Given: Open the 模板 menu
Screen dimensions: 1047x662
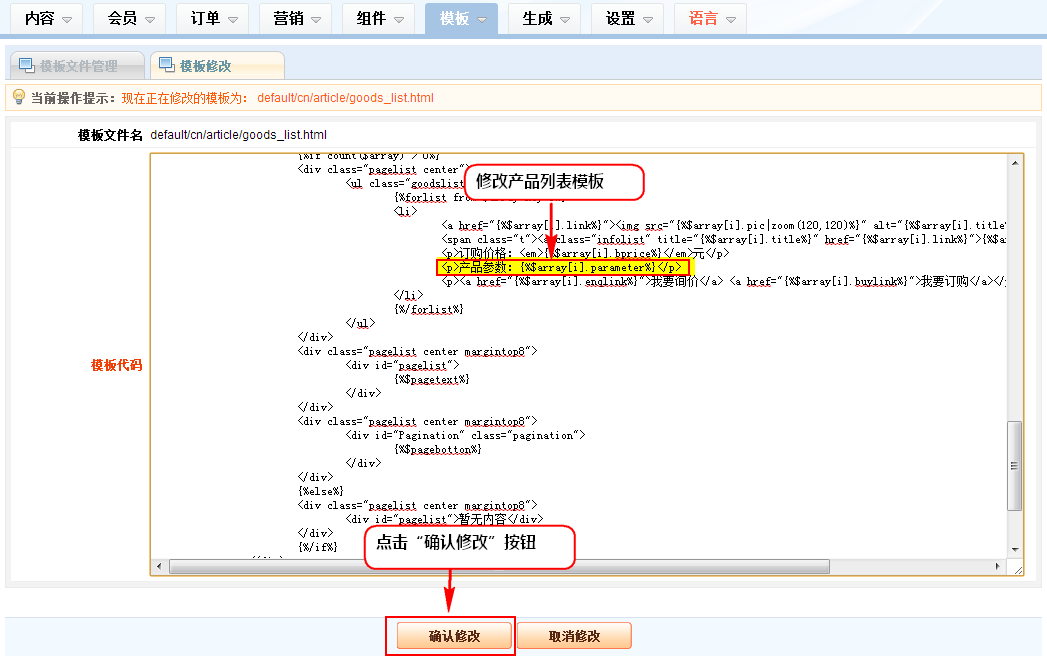Looking at the screenshot, I should [x=455, y=19].
